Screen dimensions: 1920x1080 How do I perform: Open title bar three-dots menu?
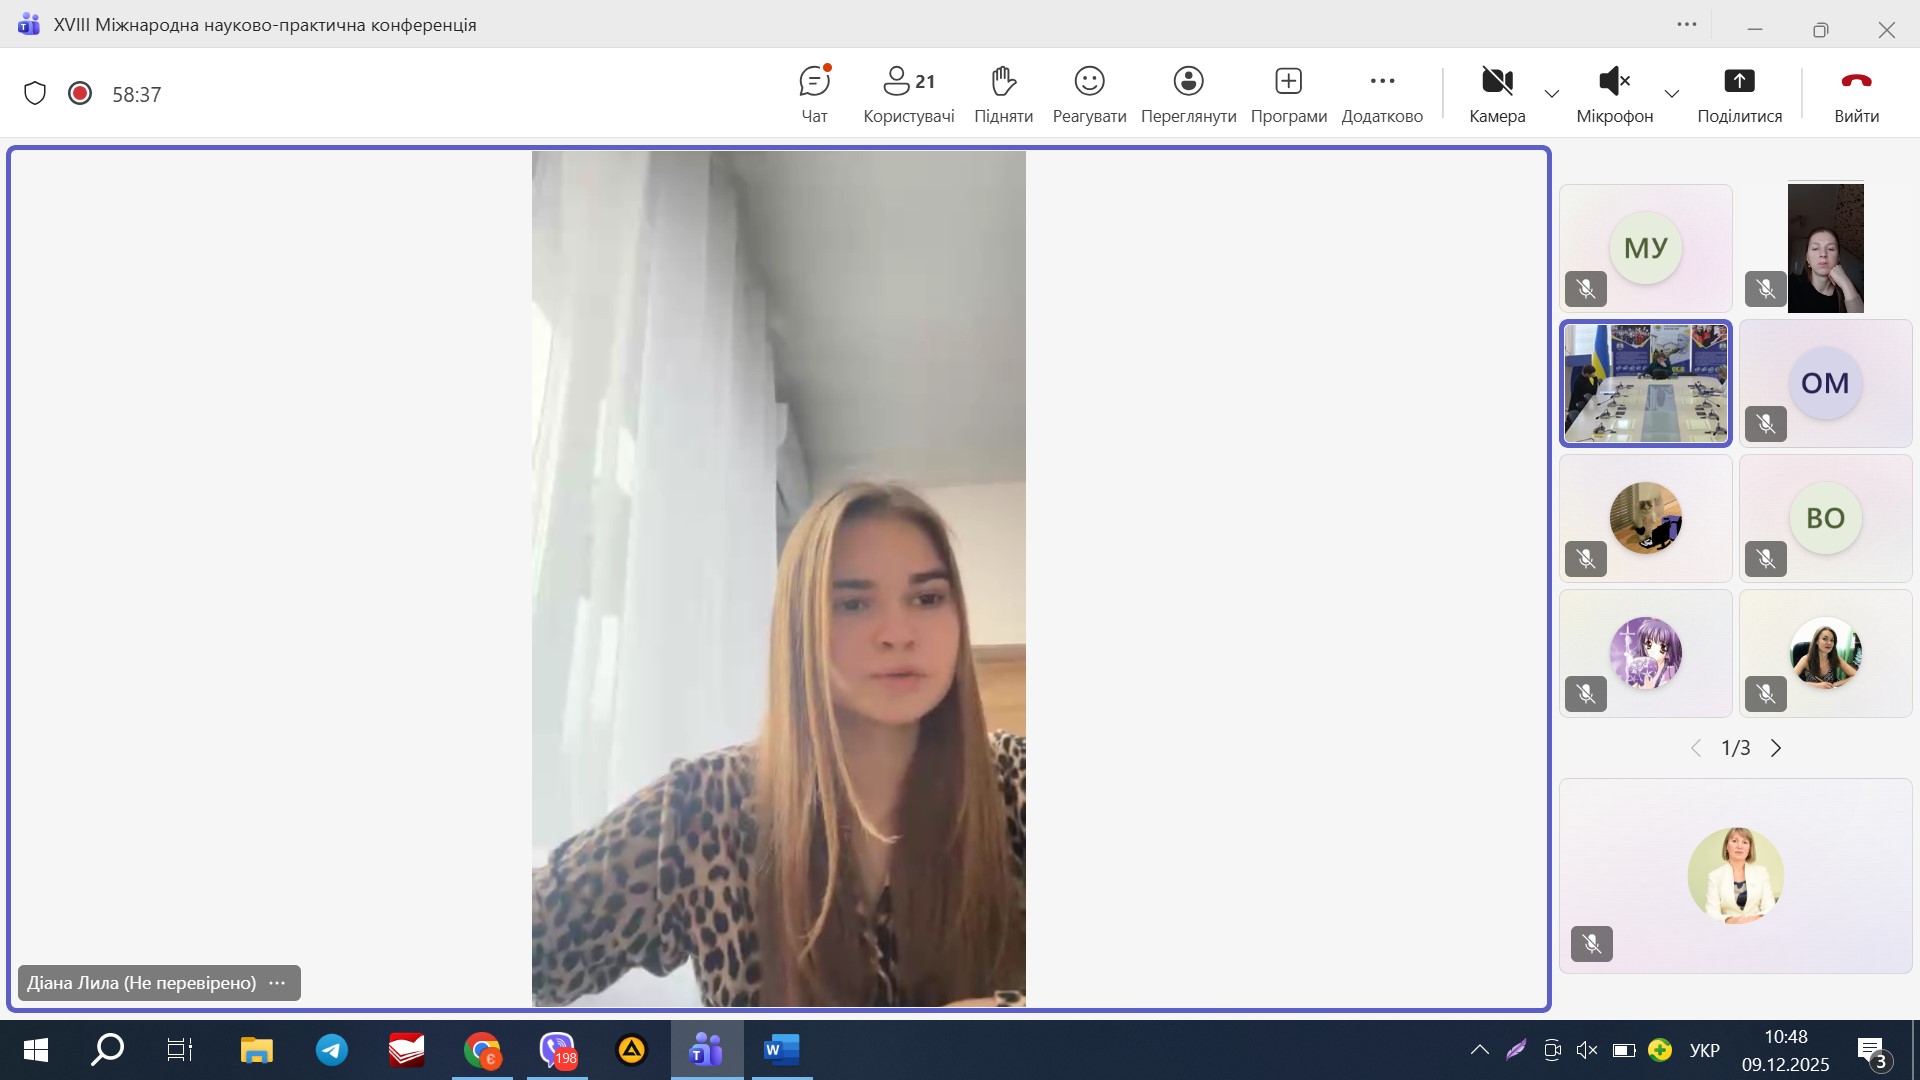(1687, 25)
